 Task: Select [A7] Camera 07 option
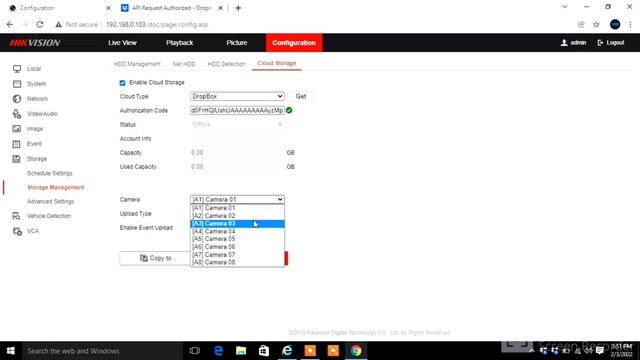tap(237, 255)
